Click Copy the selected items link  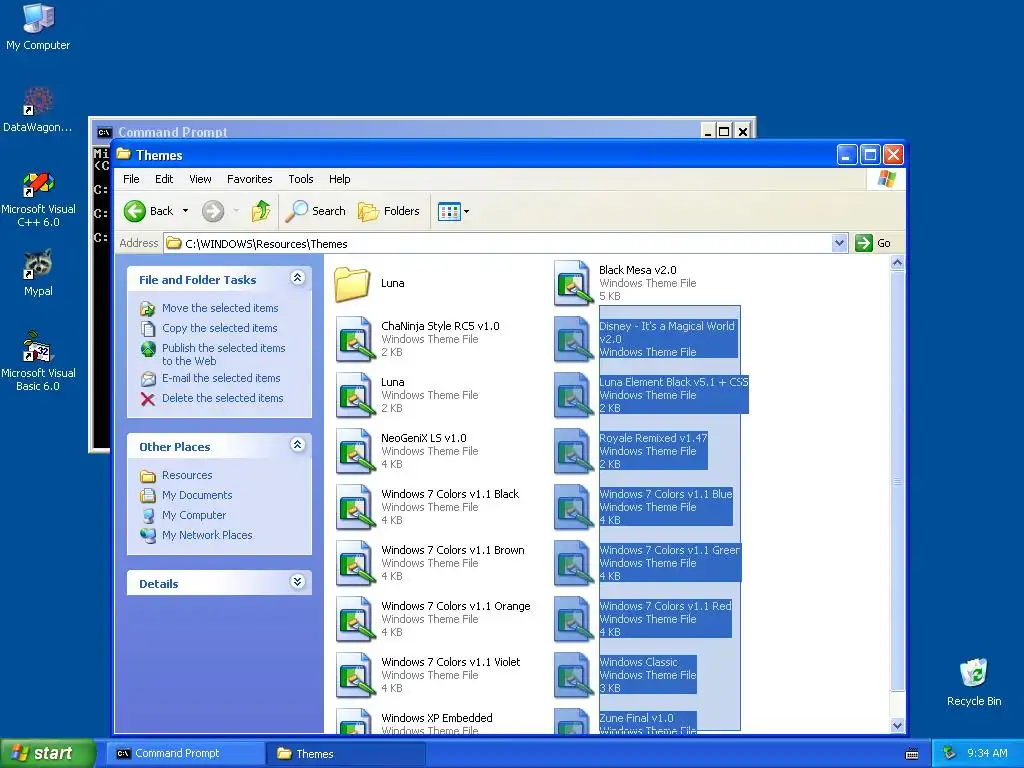219,328
